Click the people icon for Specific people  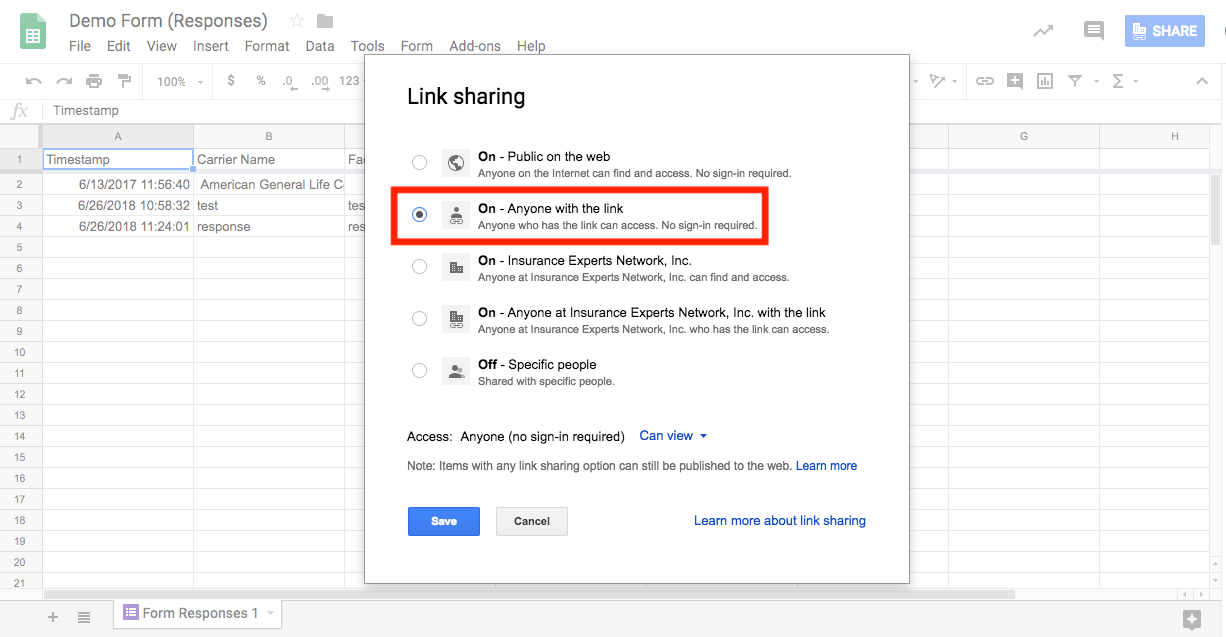click(456, 371)
